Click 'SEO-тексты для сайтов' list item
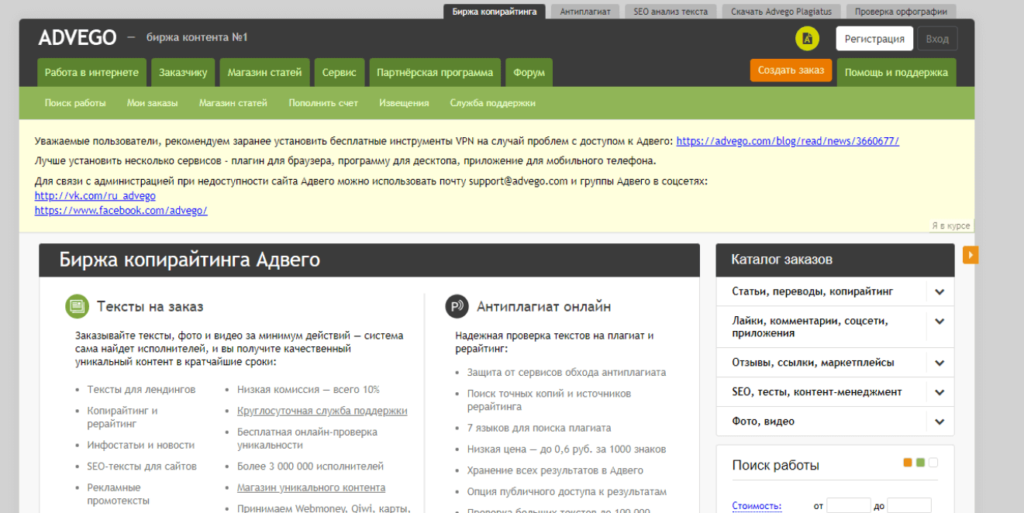The height and width of the screenshot is (513, 1024). pyautogui.click(x=142, y=467)
